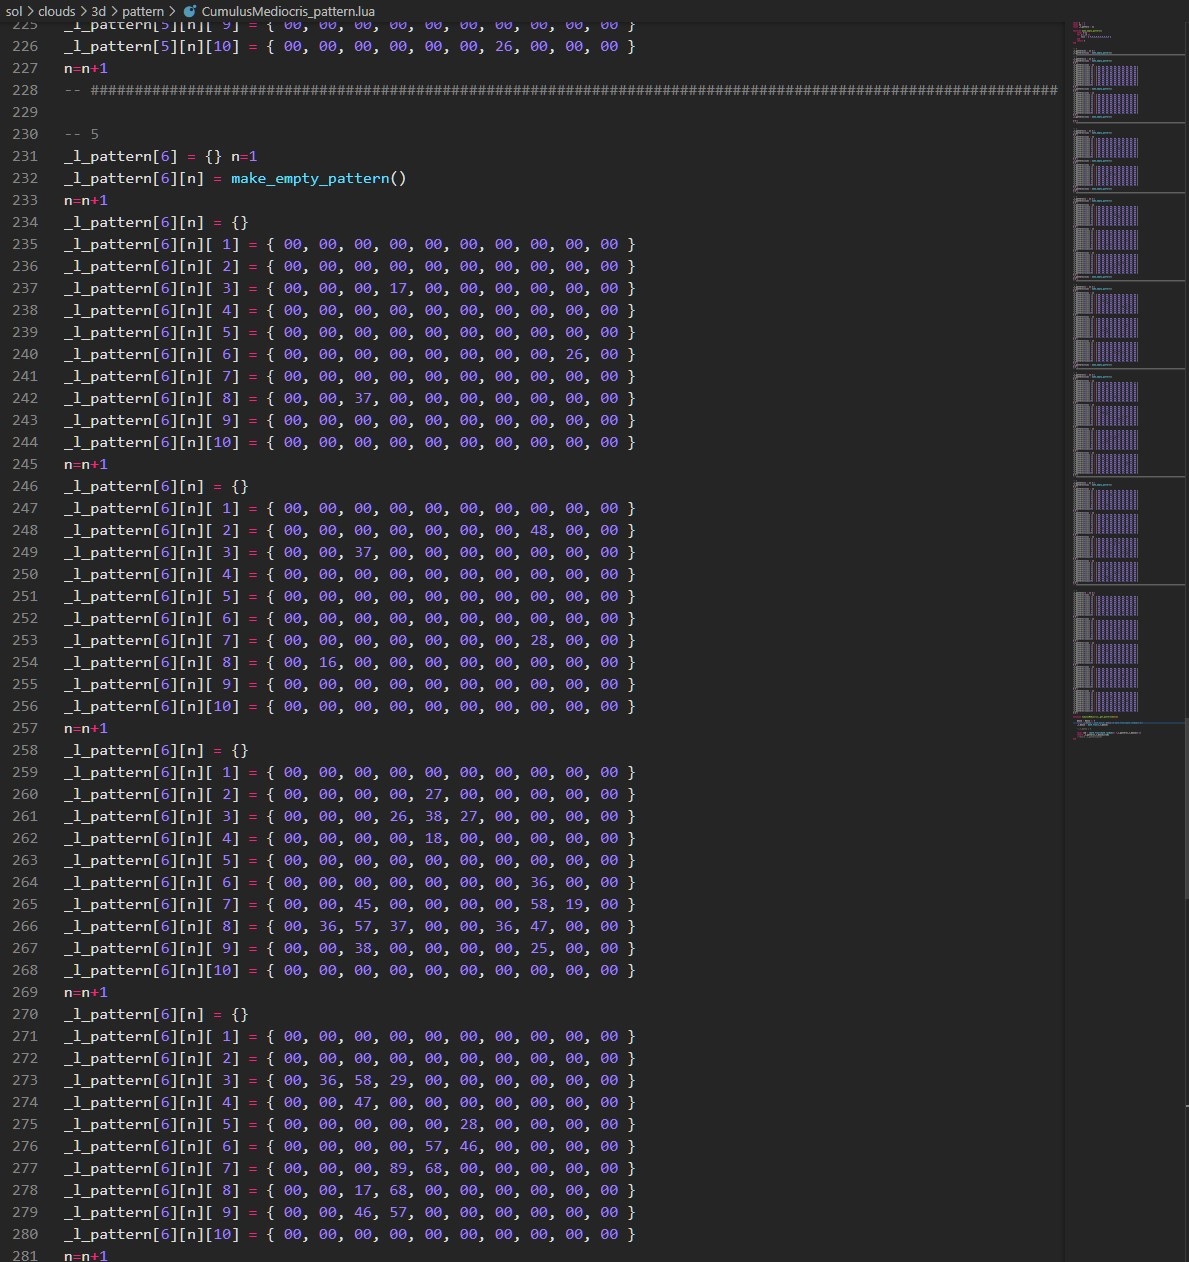Screen dimensions: 1189x1262
Task: Click the value 18 on line 262
Action: [x=433, y=838]
